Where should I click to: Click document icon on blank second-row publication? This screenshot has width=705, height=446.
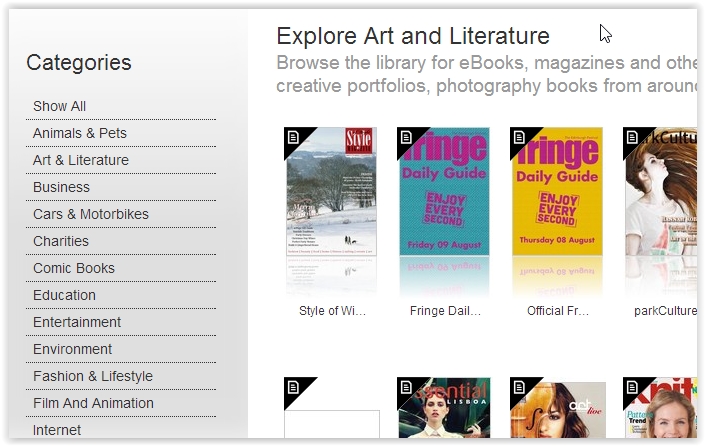pyautogui.click(x=293, y=386)
